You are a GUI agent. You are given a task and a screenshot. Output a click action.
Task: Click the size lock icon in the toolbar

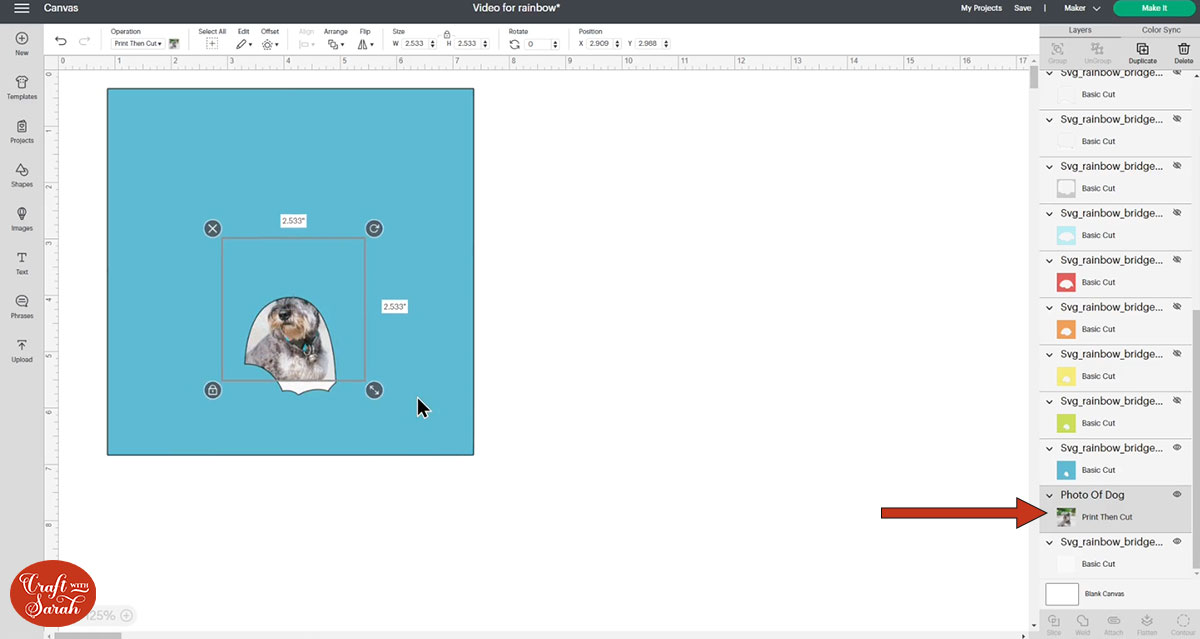(x=446, y=34)
